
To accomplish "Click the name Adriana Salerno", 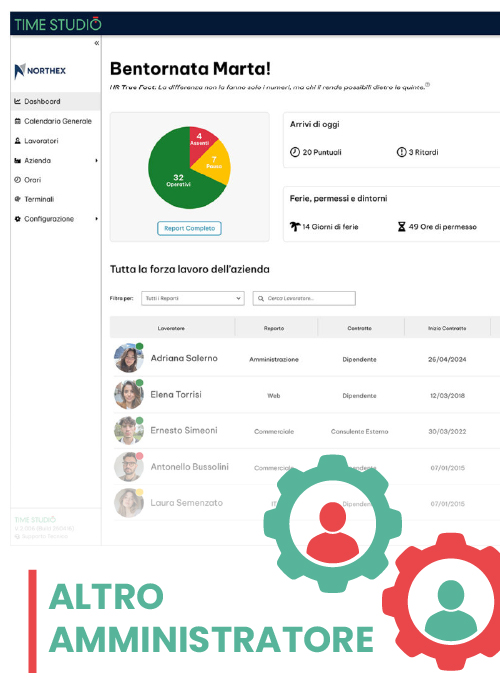I will pos(184,358).
